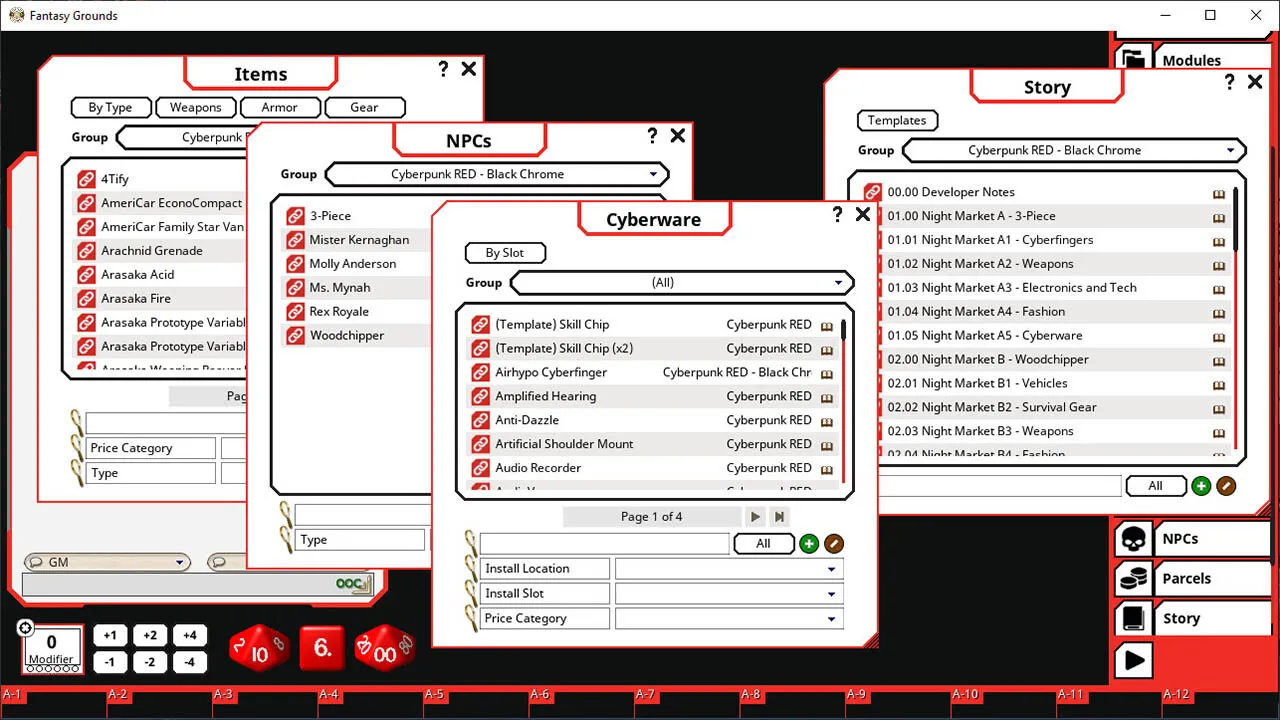This screenshot has height=720, width=1280.
Task: Click the All button in Story window
Action: coord(1155,486)
